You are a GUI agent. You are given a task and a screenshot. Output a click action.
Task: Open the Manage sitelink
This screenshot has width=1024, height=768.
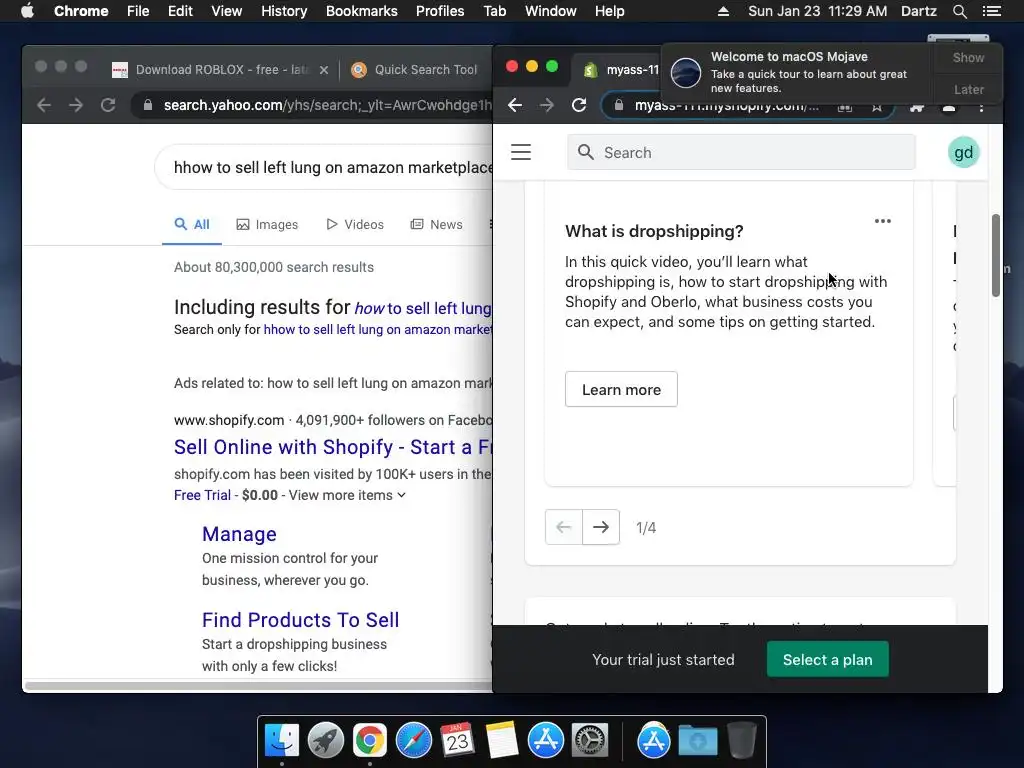239,534
